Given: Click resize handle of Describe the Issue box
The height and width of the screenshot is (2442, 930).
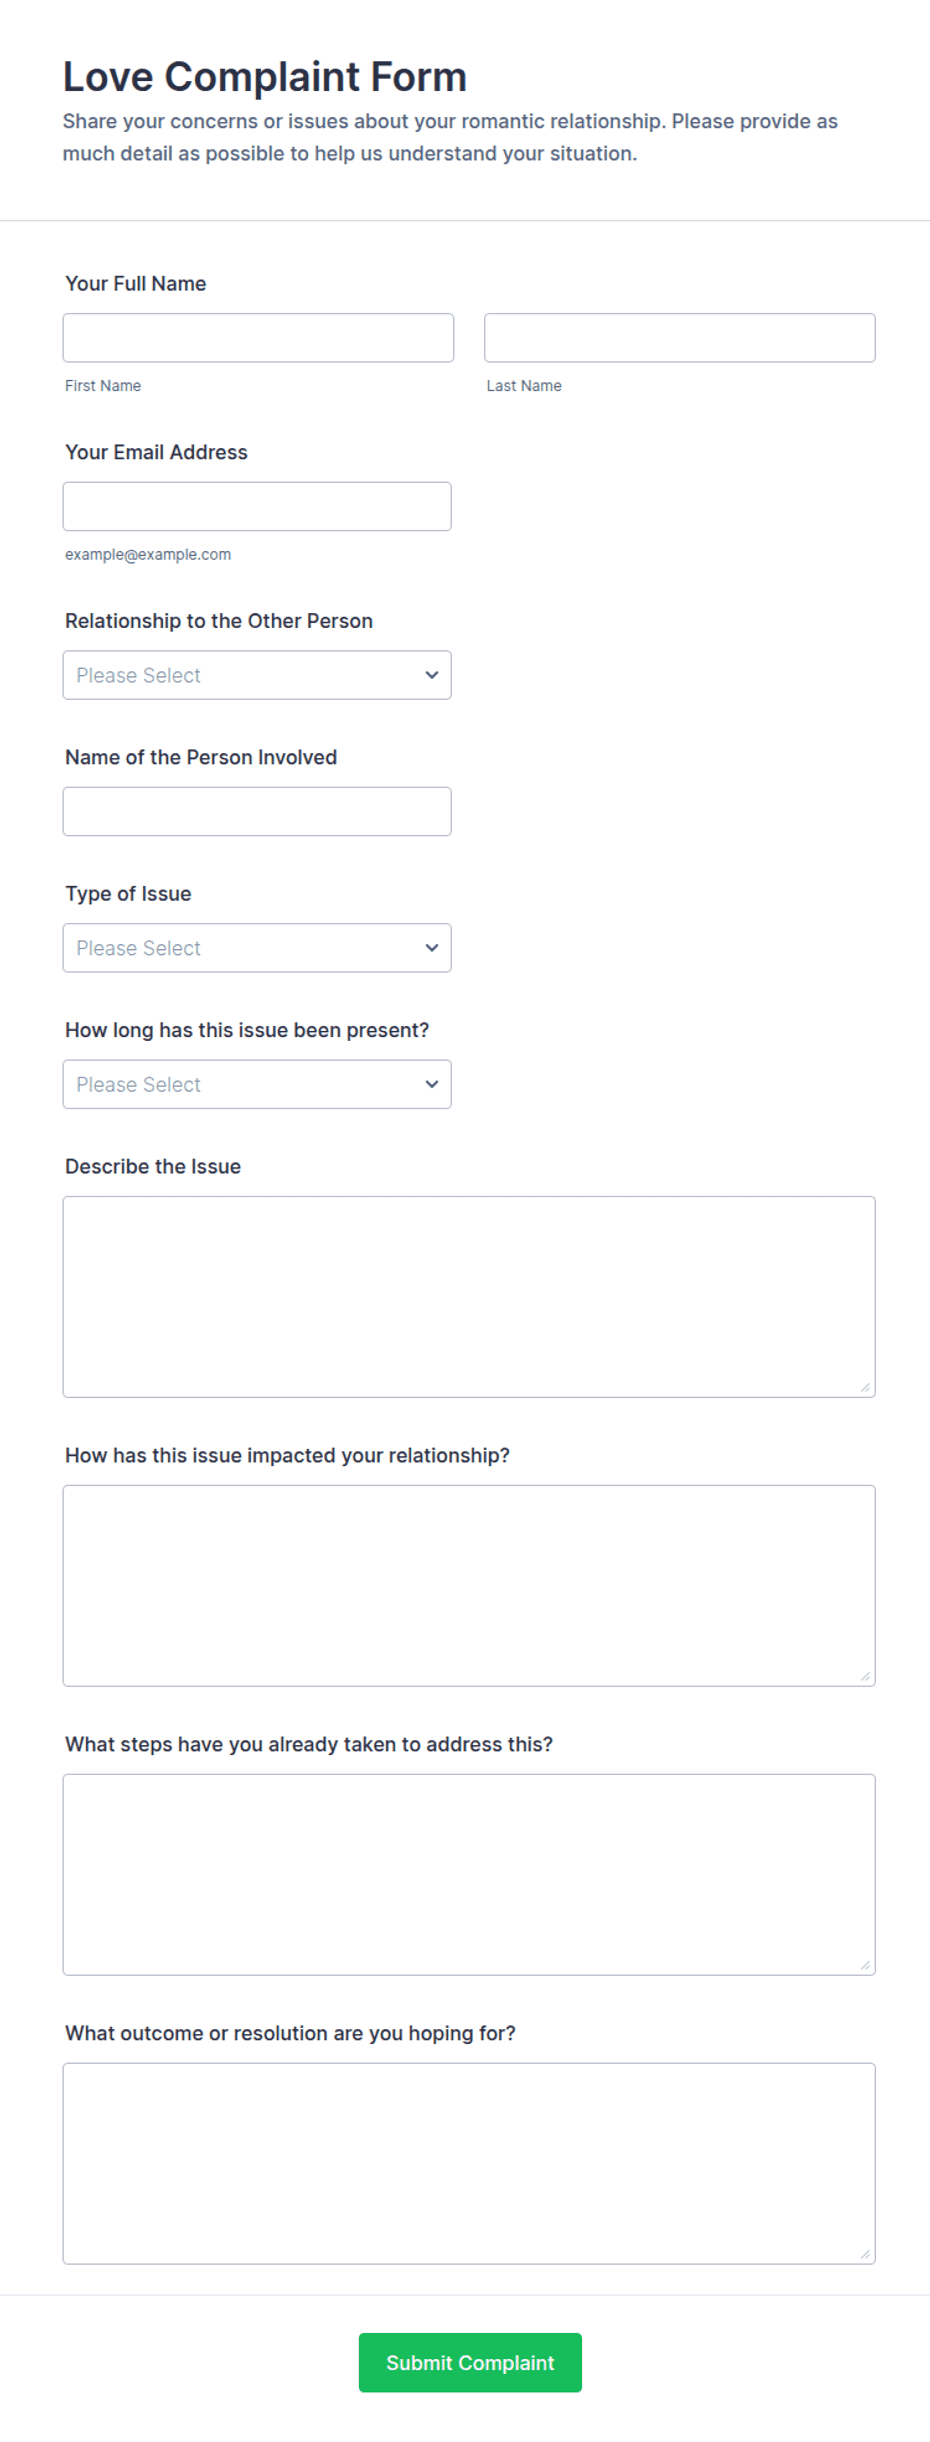Looking at the screenshot, I should 865,1387.
